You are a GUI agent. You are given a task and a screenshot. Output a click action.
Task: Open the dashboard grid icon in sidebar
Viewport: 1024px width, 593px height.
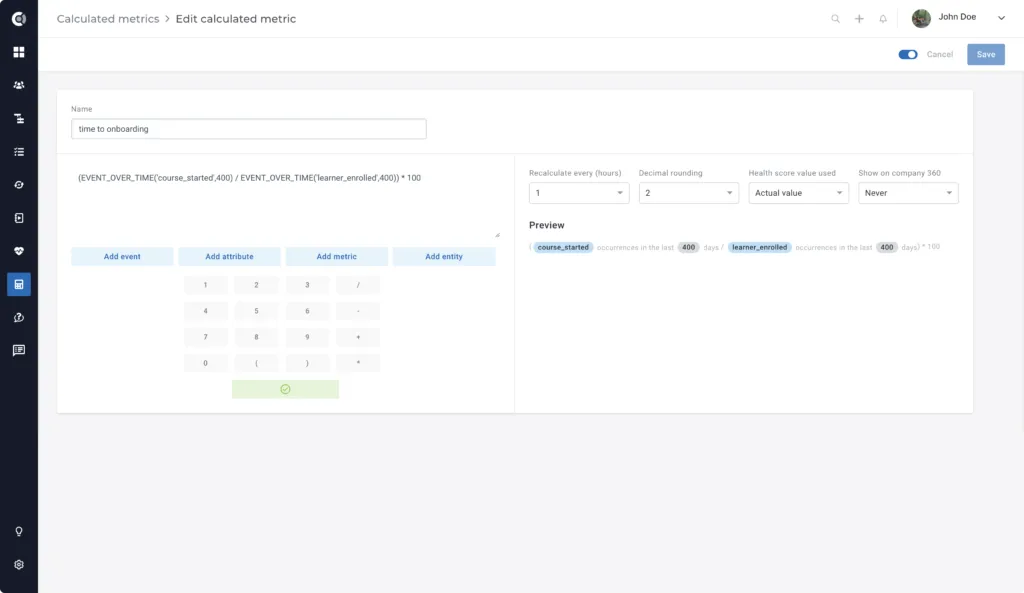(x=19, y=52)
